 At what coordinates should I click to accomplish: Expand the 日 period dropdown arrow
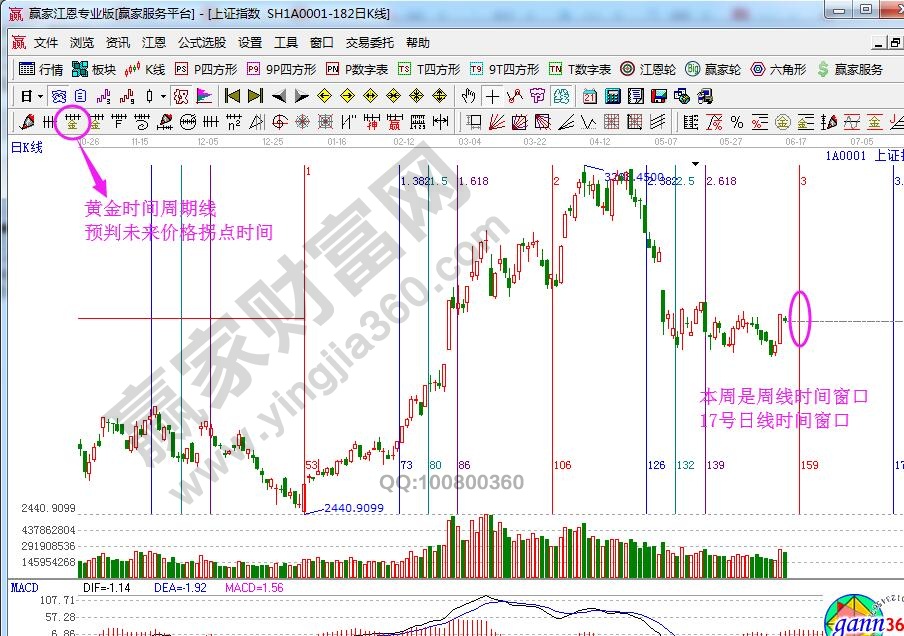pyautogui.click(x=41, y=97)
